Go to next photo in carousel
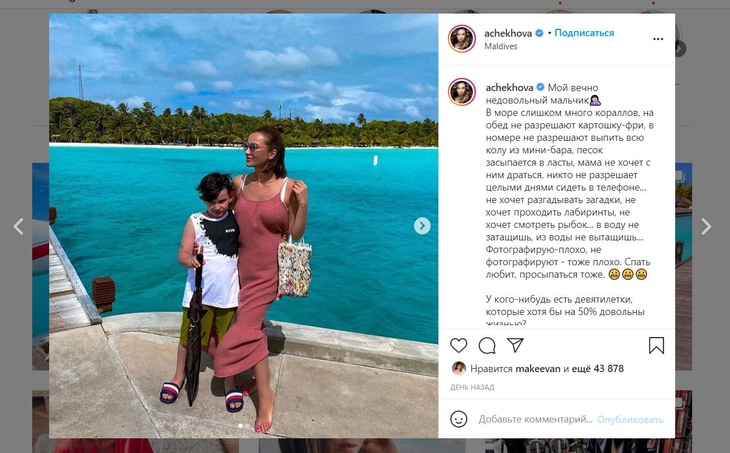 click(x=422, y=226)
